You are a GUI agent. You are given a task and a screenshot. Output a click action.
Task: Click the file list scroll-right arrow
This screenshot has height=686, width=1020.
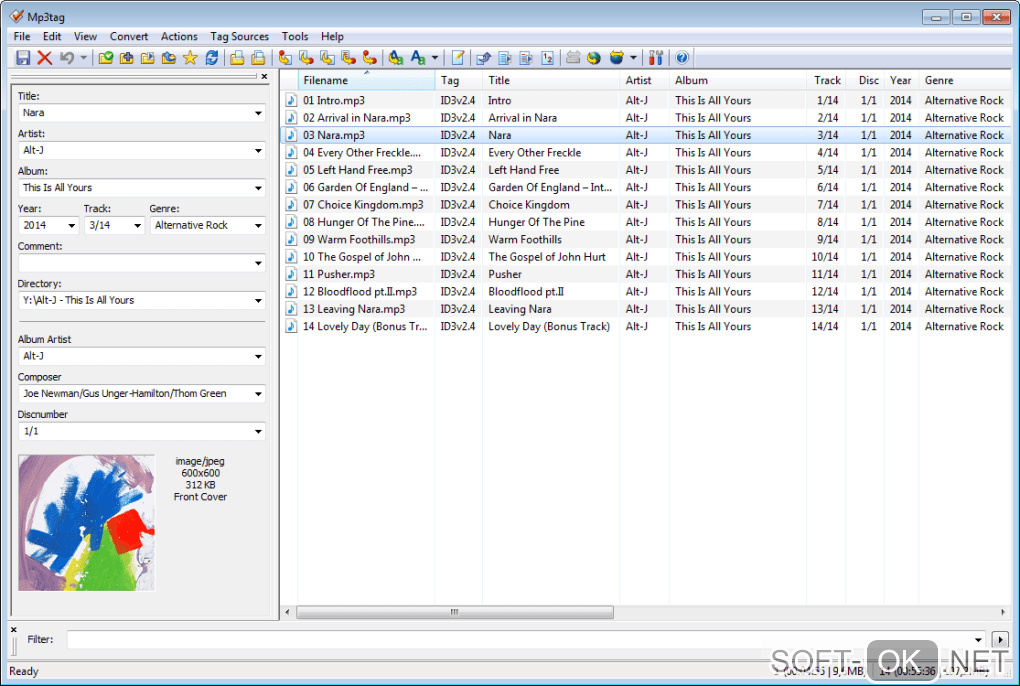[x=1002, y=612]
